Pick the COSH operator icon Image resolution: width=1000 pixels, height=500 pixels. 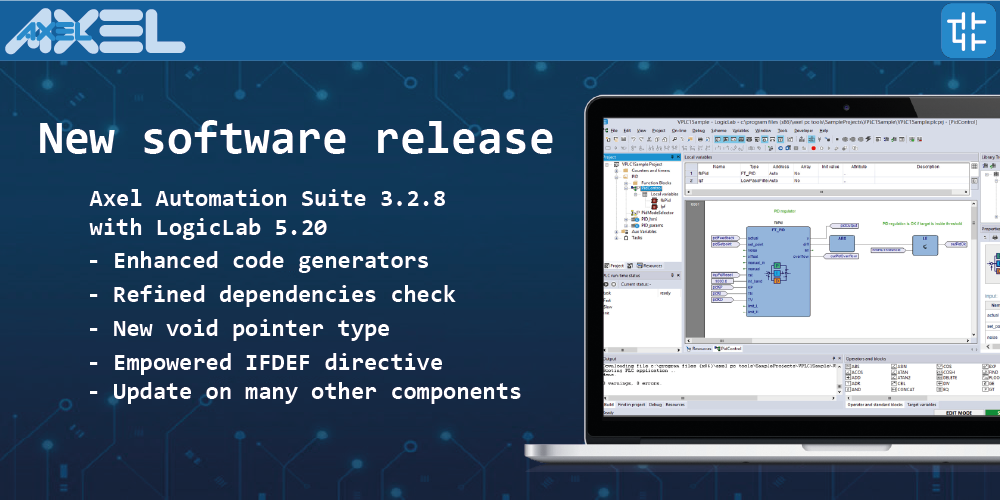(x=939, y=372)
